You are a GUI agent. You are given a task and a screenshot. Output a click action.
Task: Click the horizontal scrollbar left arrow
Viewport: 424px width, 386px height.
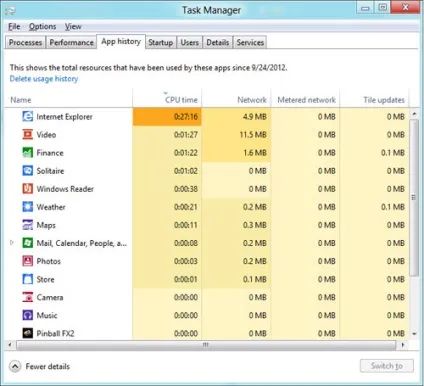tap(10, 345)
